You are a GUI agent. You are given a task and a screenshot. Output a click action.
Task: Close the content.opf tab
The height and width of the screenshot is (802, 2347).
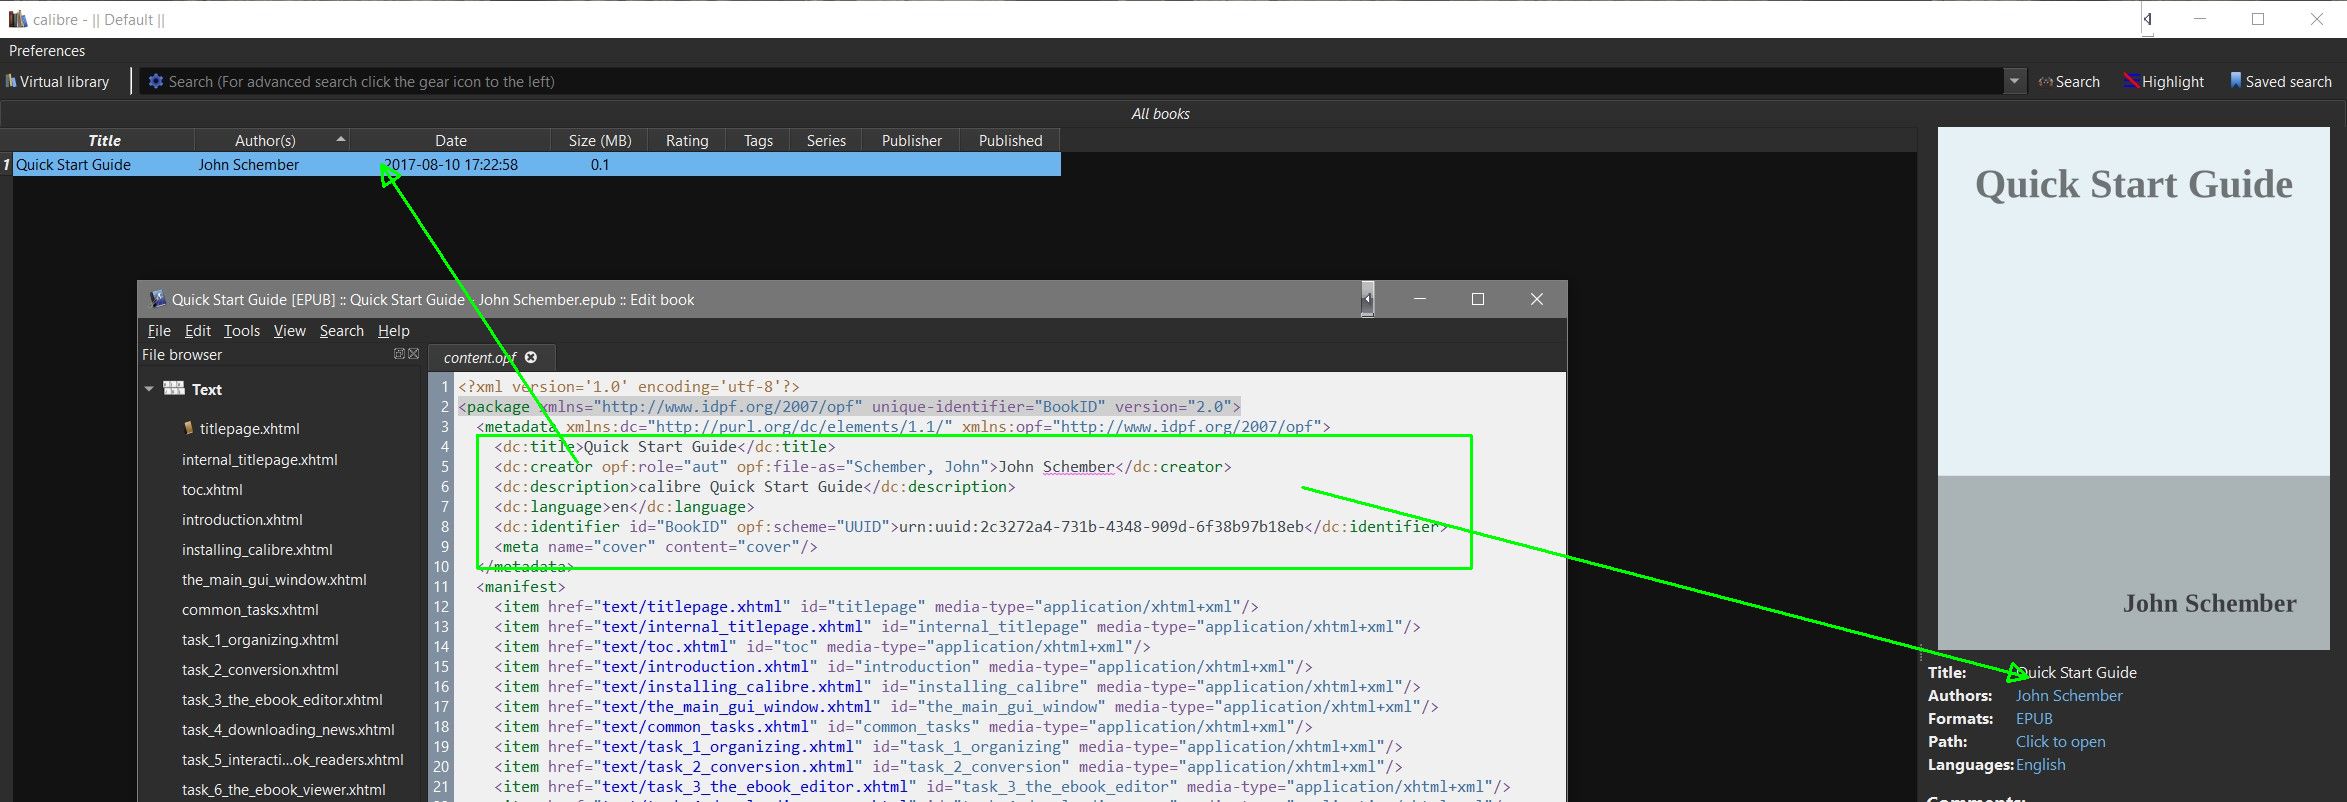(531, 357)
